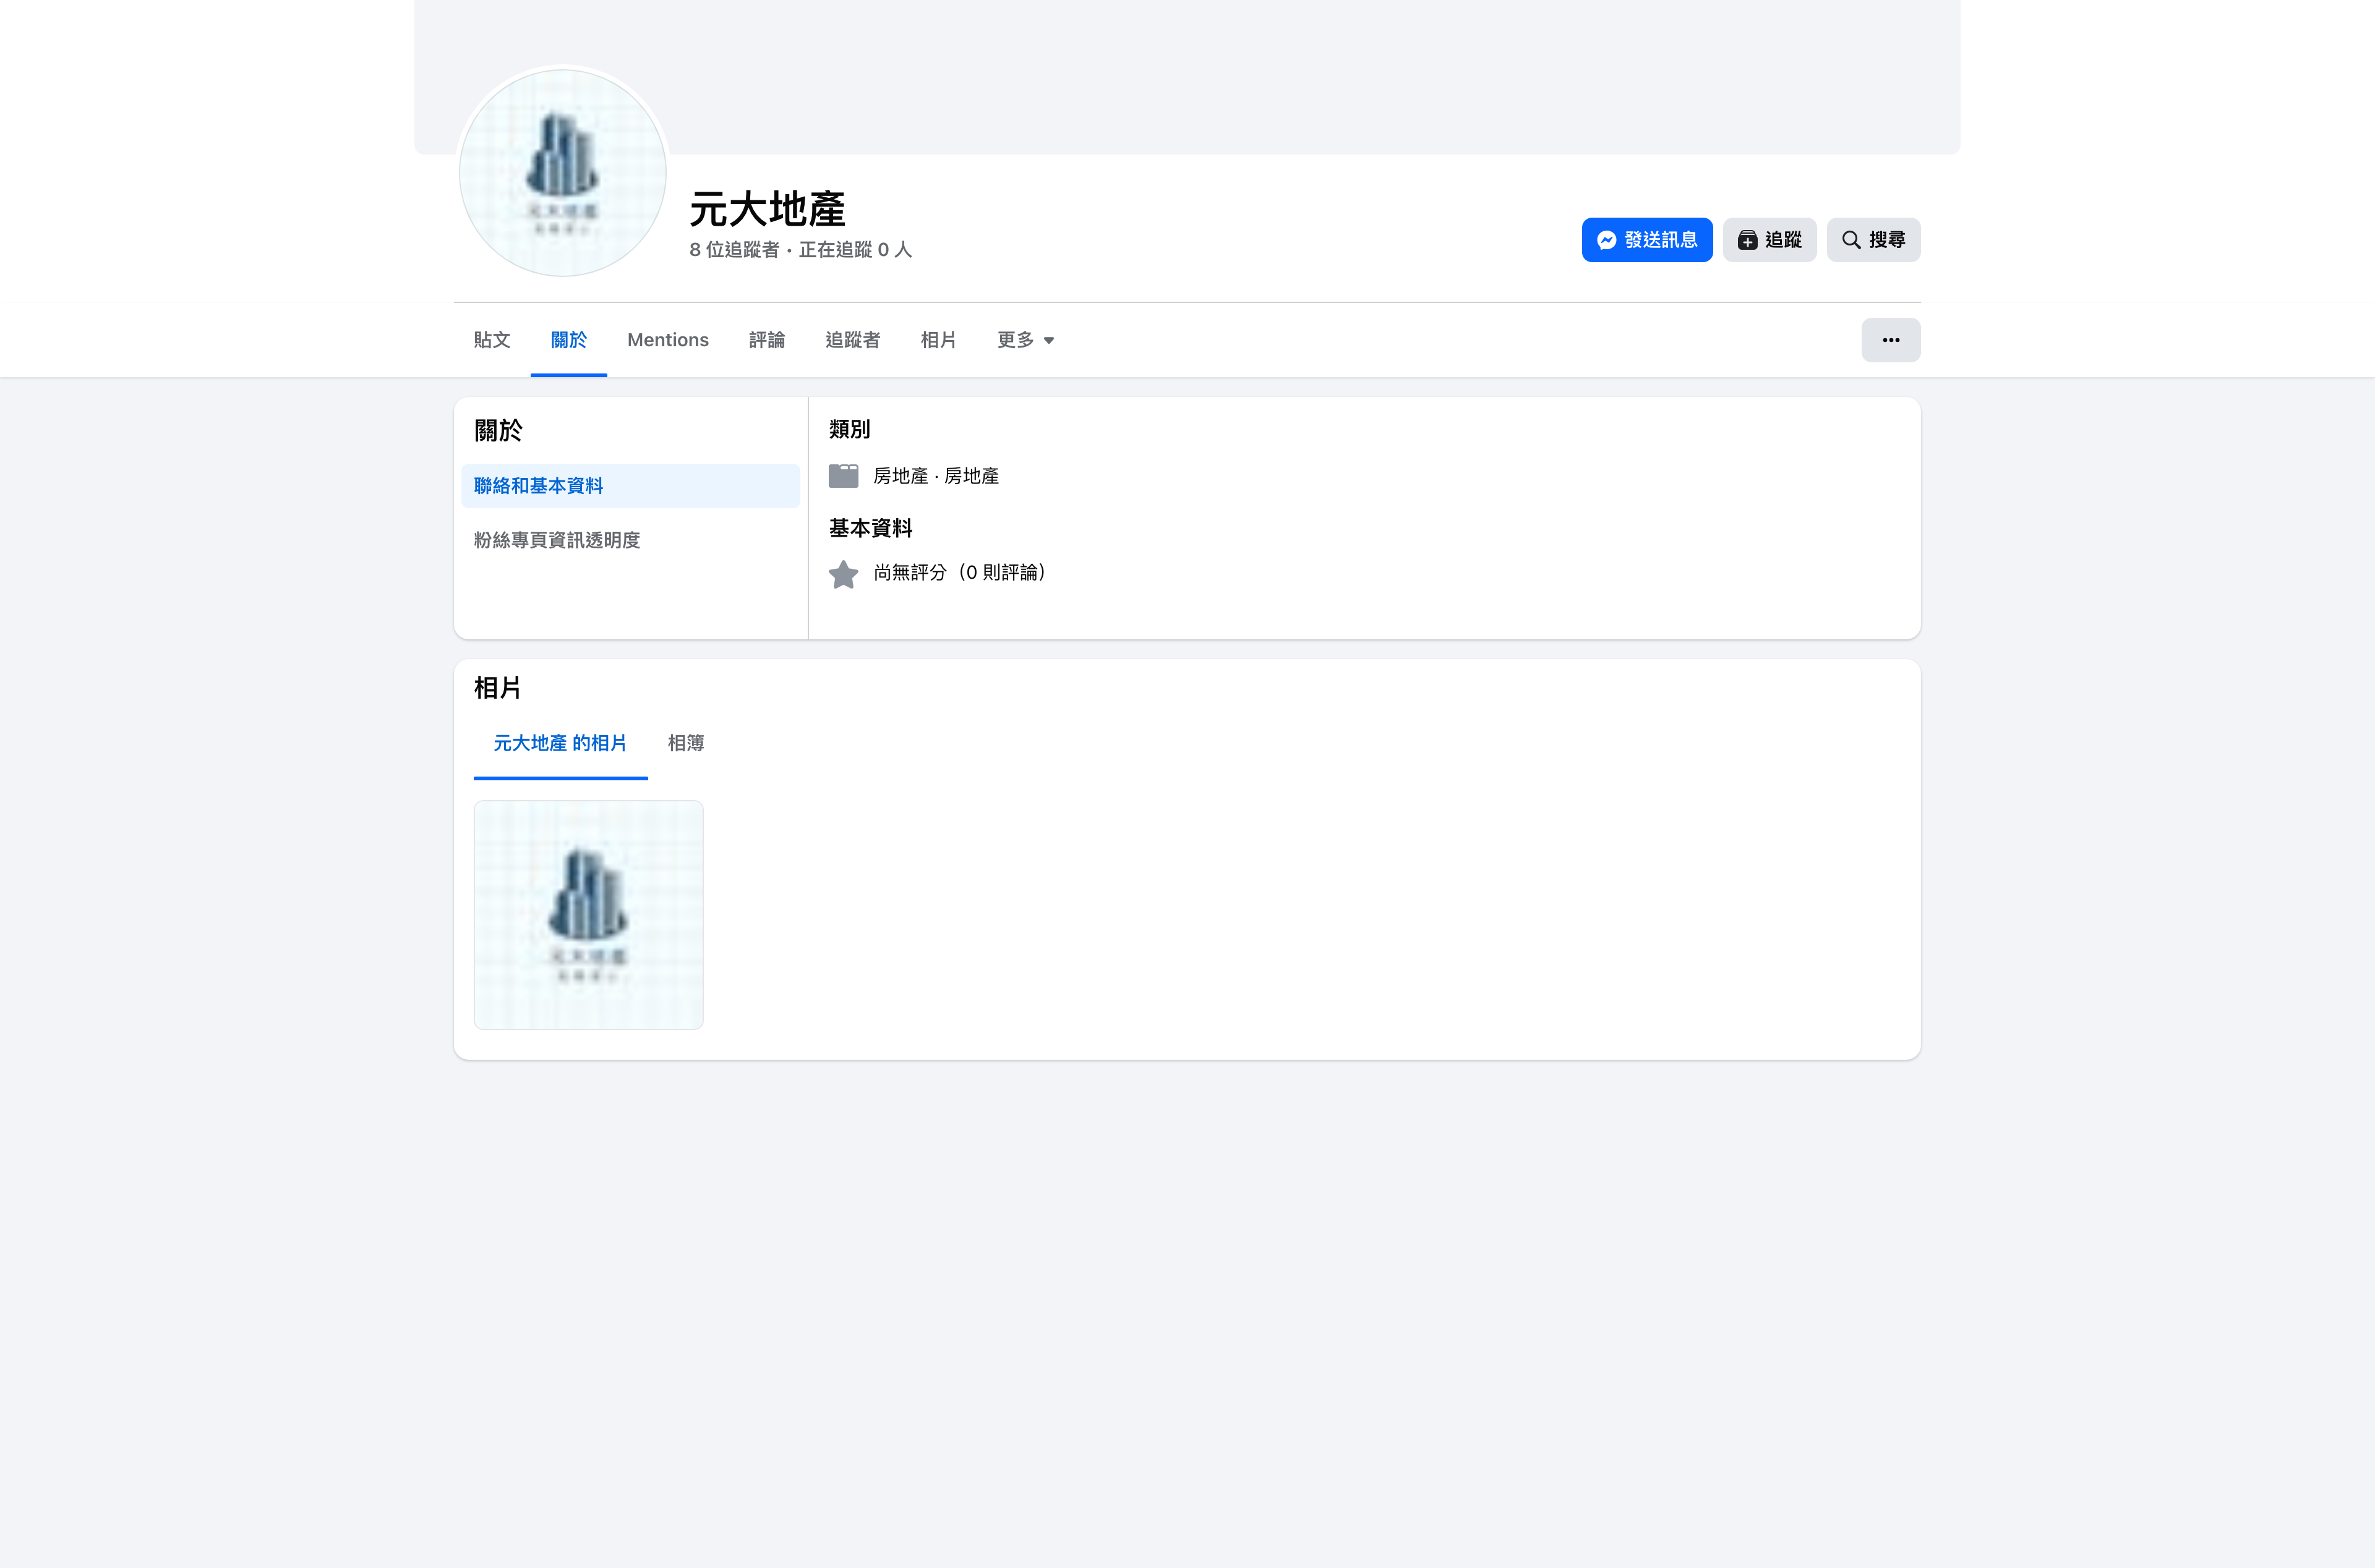The width and height of the screenshot is (2375, 1568).
Task: Click the 發送訊息 button
Action: [1647, 239]
